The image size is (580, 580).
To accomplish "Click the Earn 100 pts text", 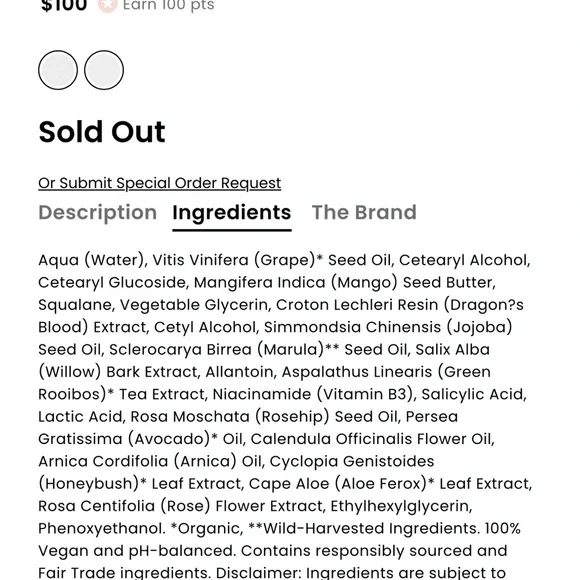I will coord(168,5).
